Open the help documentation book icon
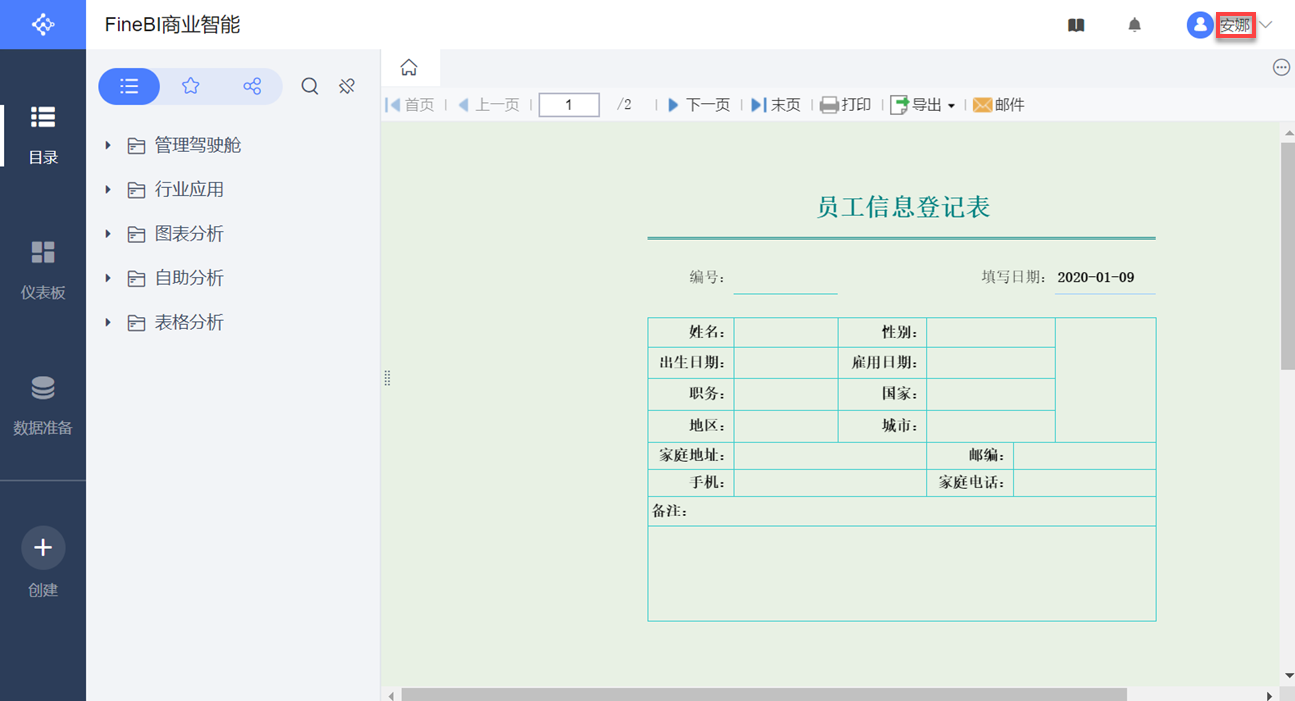 (1076, 25)
